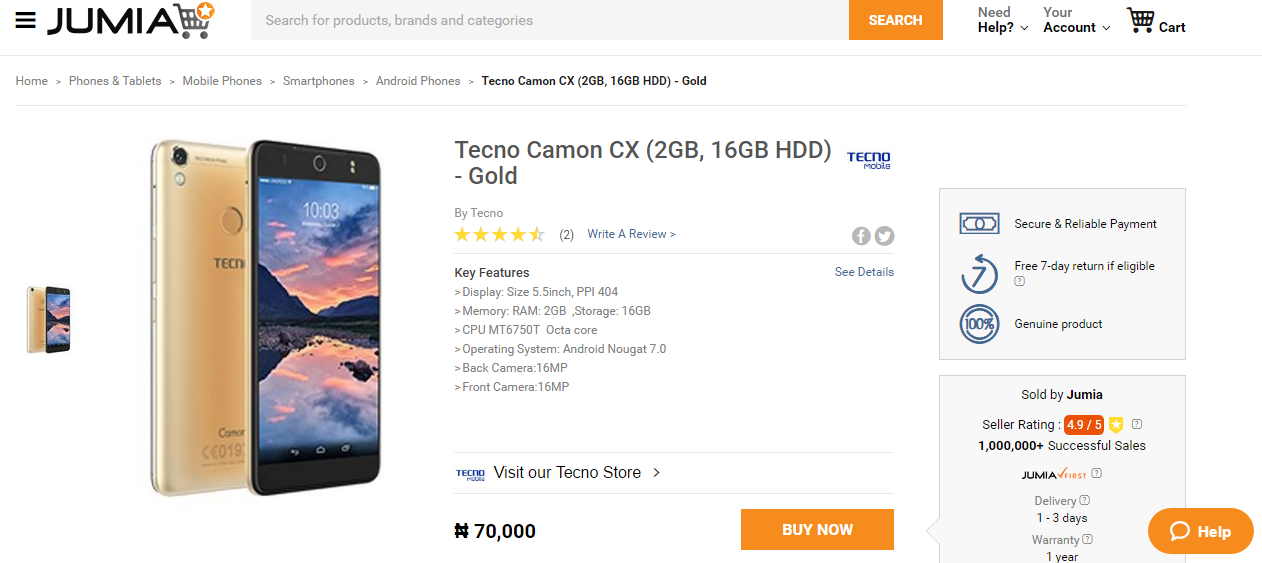Click the help icon next to Warranty
The width and height of the screenshot is (1262, 563).
point(1088,539)
